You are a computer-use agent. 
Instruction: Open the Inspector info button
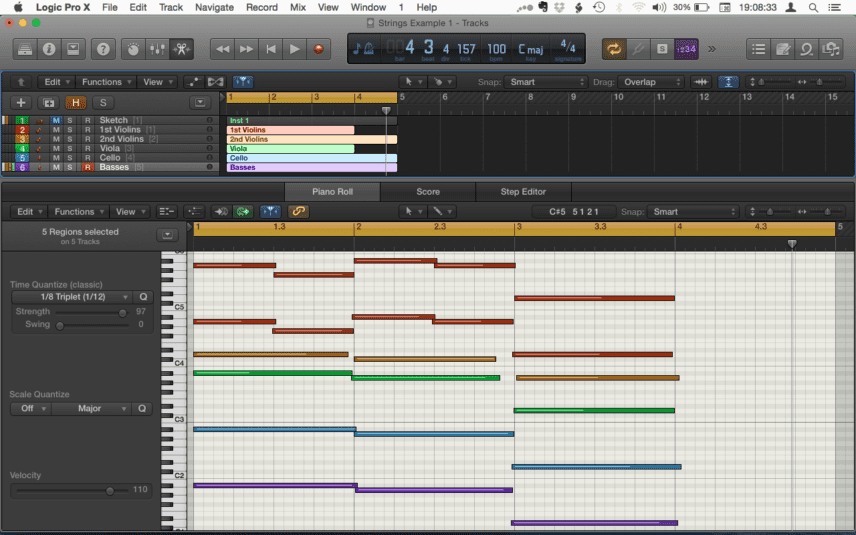49,49
